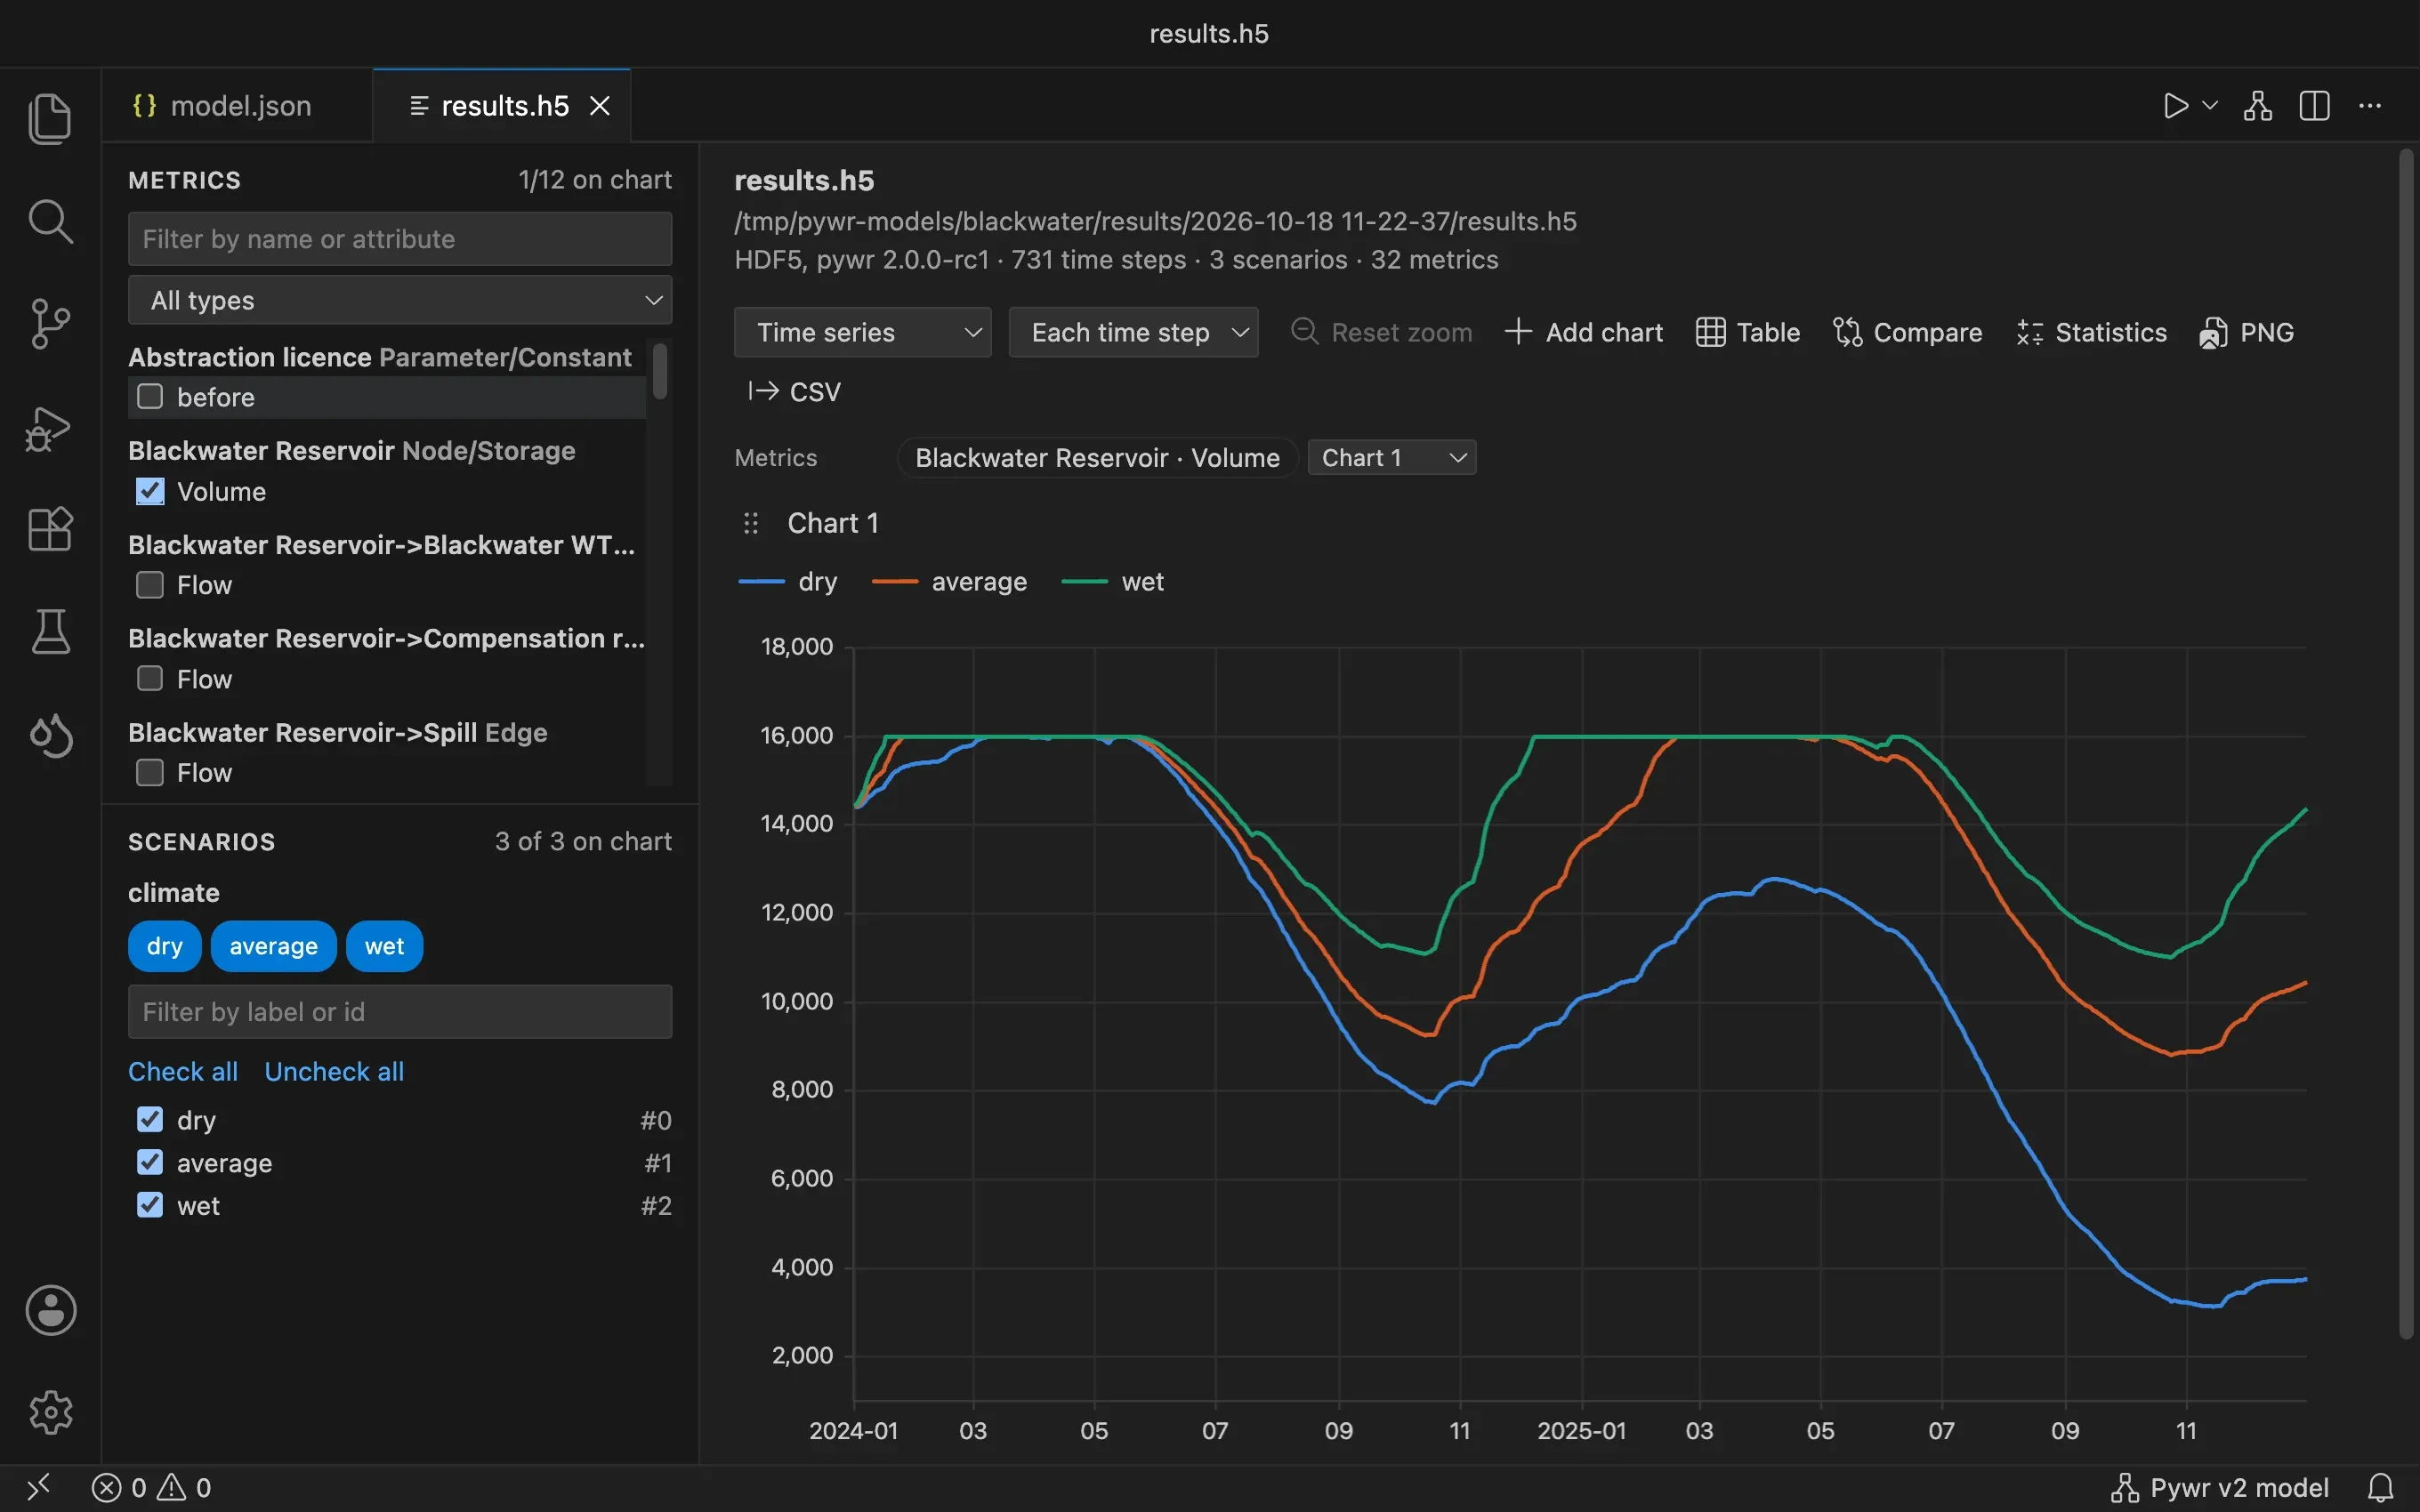Open the More Actions ellipsis icon

click(2370, 106)
